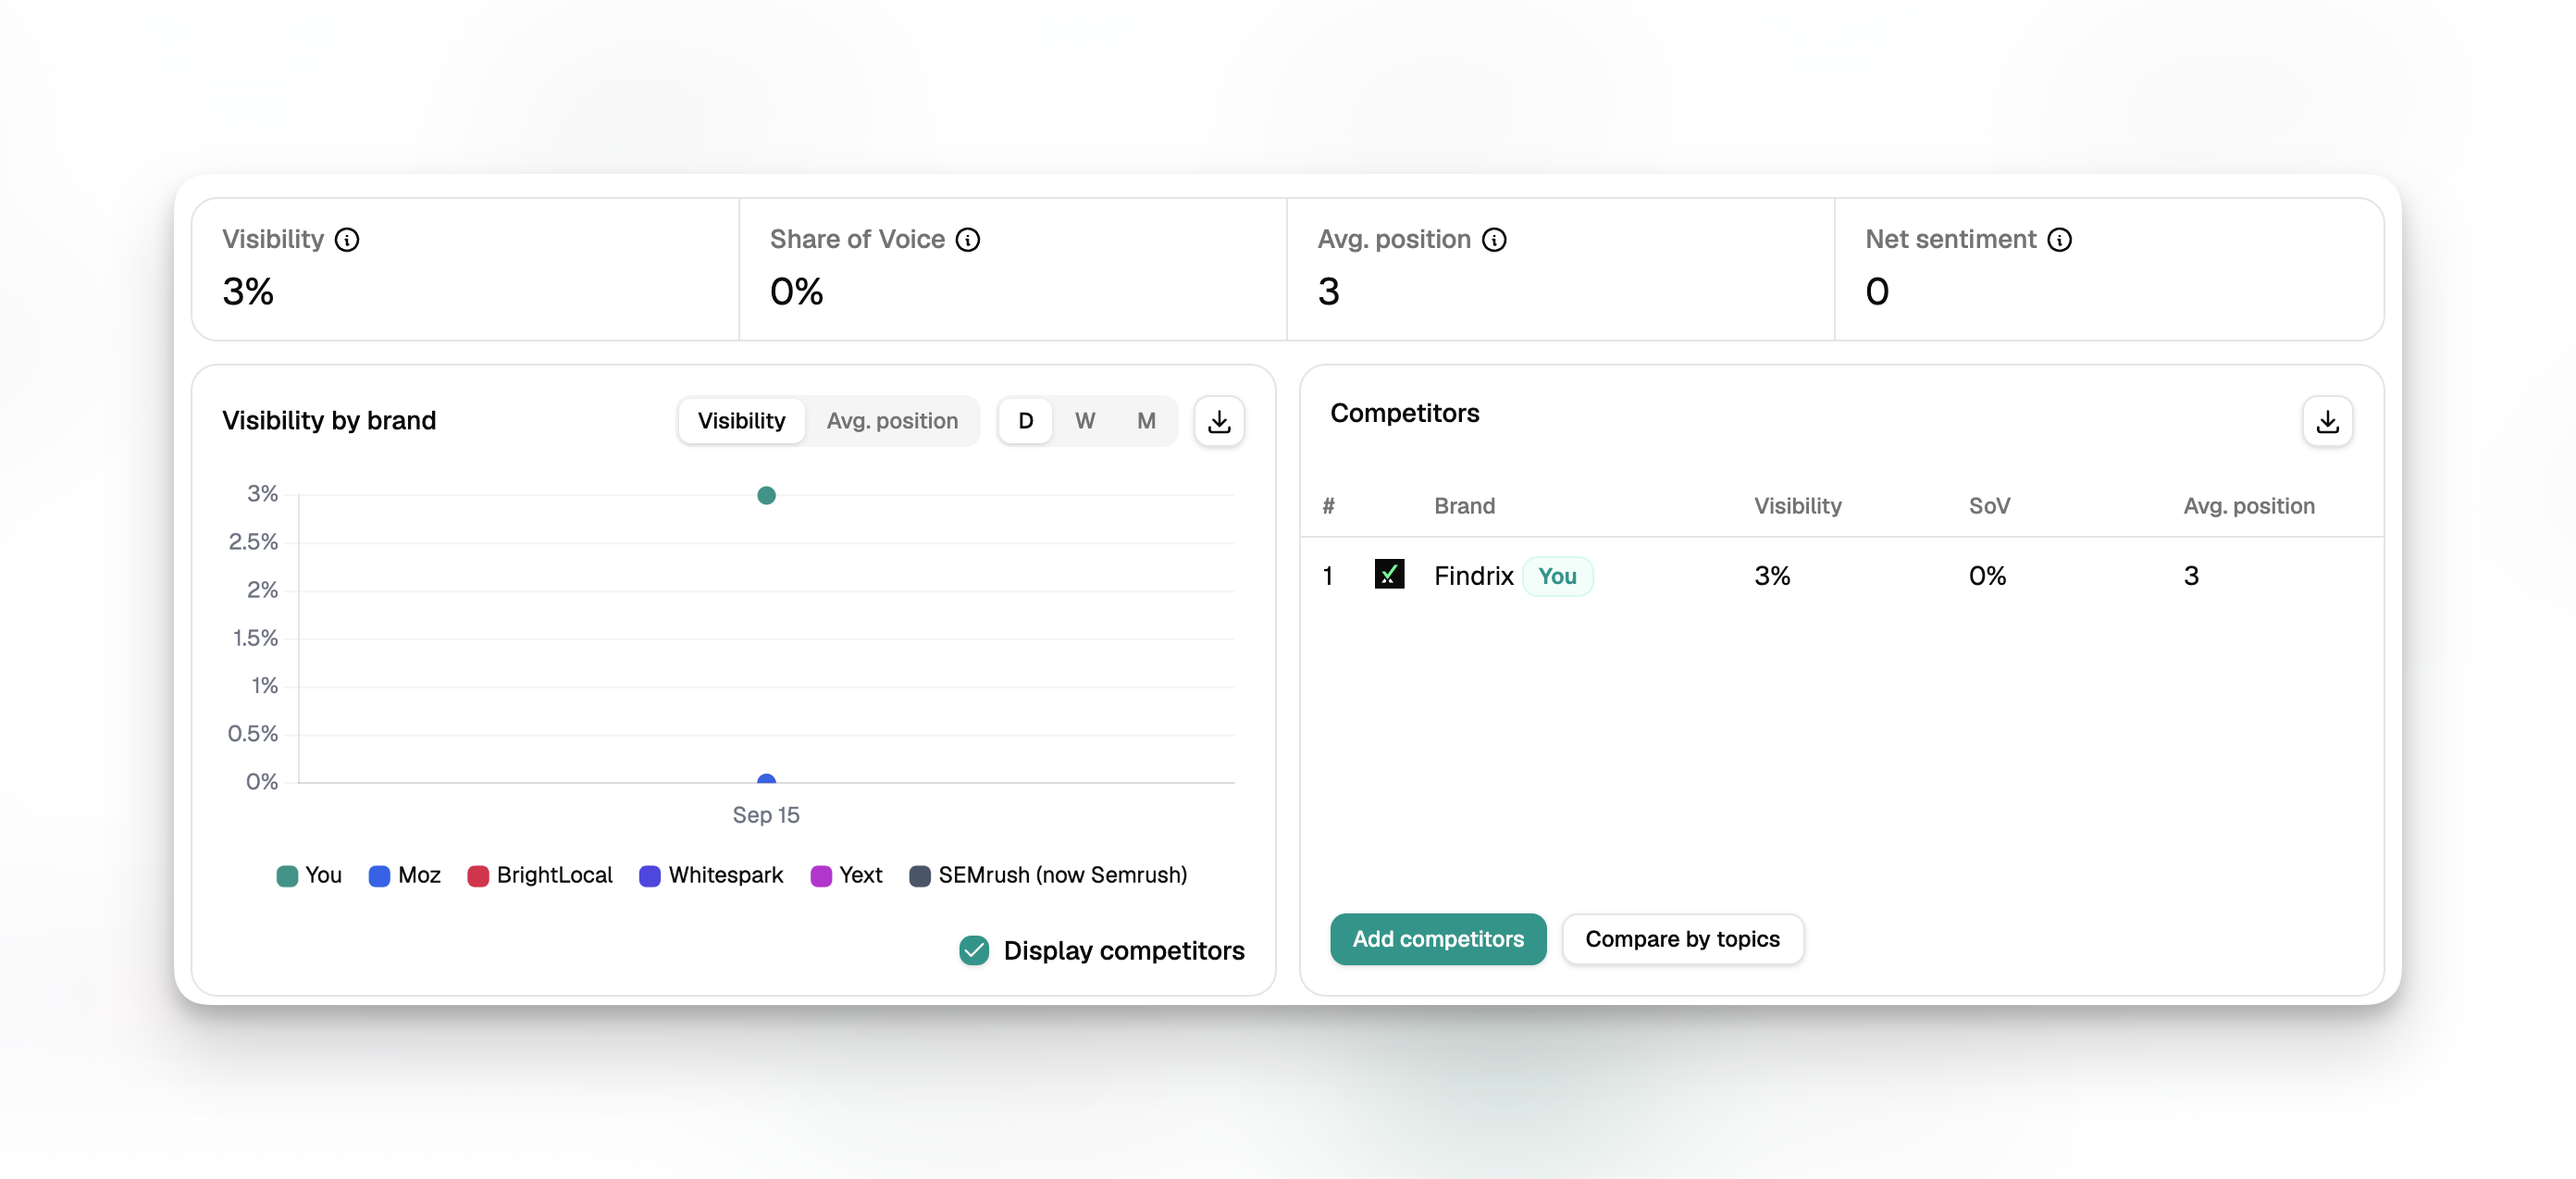Screen dimensions: 2576x1179
Task: Click the You badge next to Findrix
Action: (1557, 576)
